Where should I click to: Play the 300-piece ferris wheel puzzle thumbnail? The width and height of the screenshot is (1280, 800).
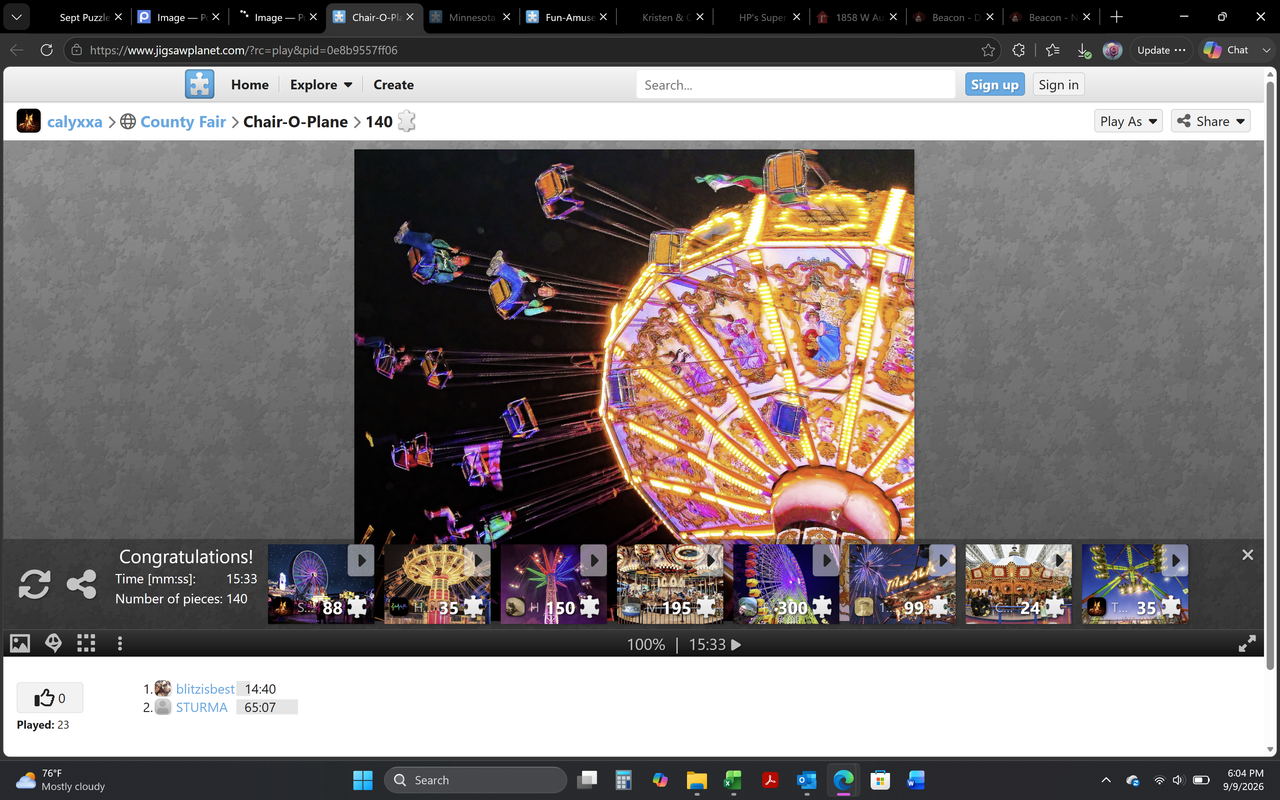tap(786, 584)
